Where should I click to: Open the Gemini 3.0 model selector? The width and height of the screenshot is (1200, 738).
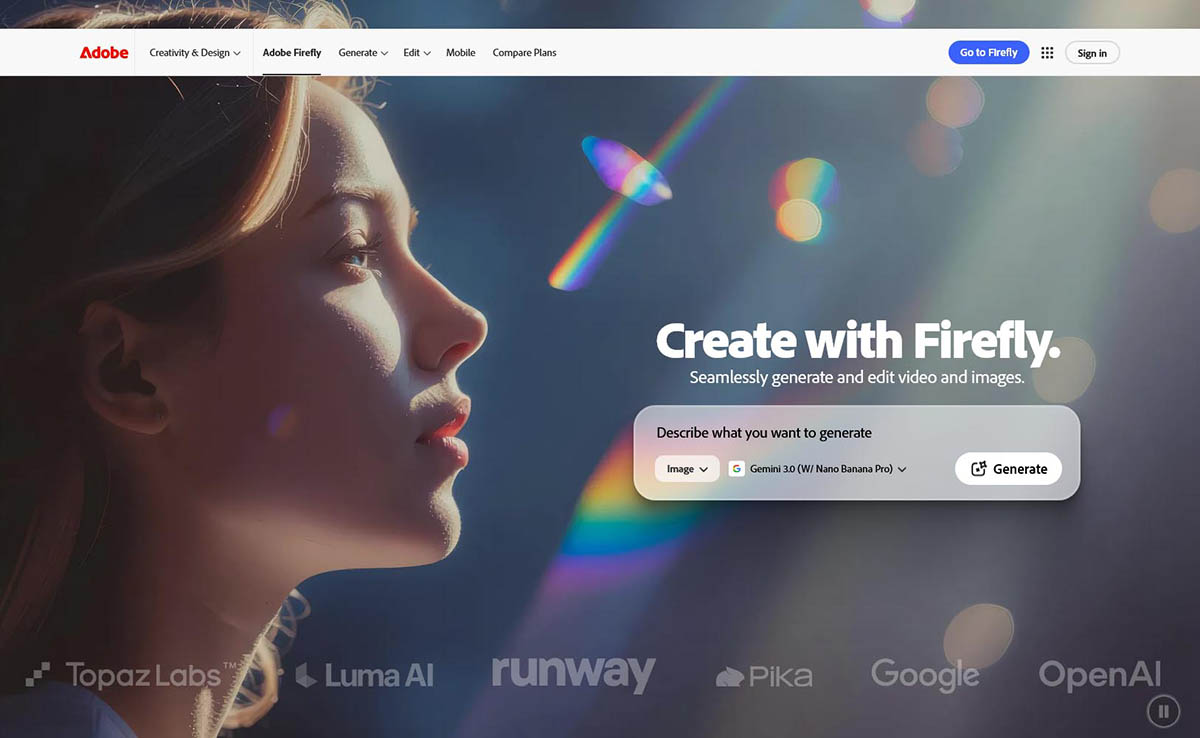click(x=818, y=469)
